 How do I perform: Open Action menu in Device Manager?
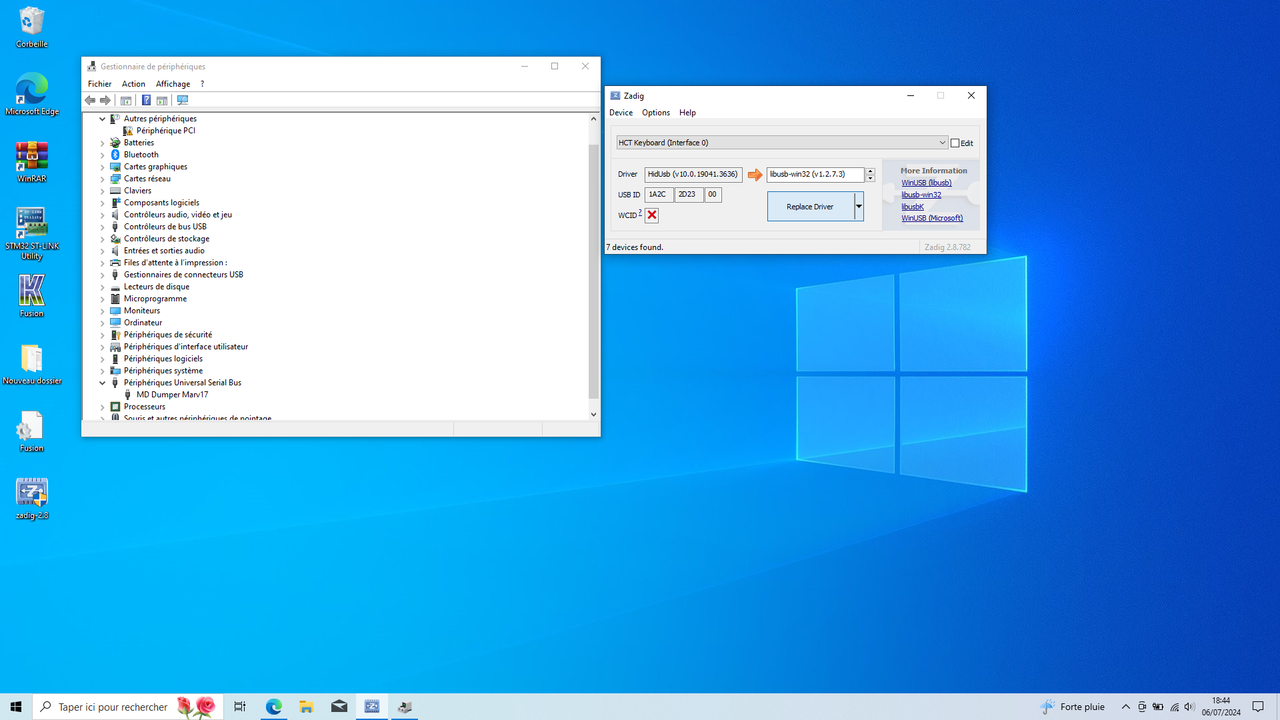pos(133,84)
